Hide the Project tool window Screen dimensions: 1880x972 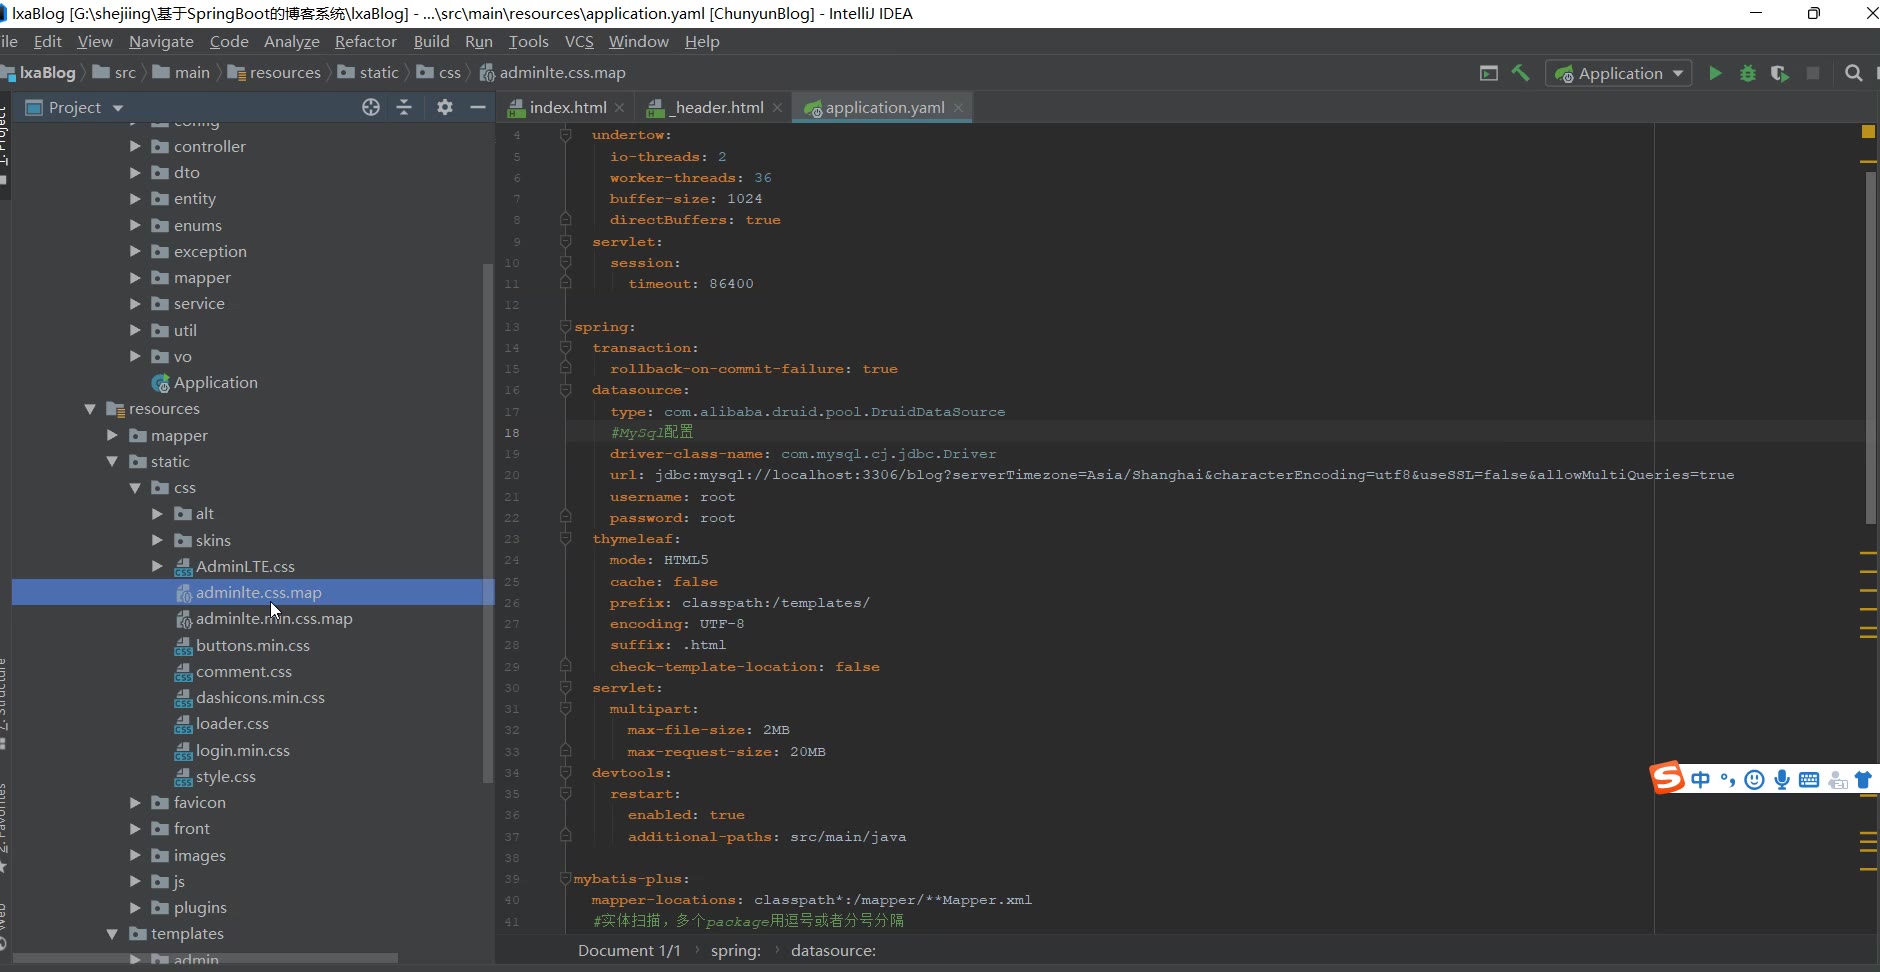478,107
